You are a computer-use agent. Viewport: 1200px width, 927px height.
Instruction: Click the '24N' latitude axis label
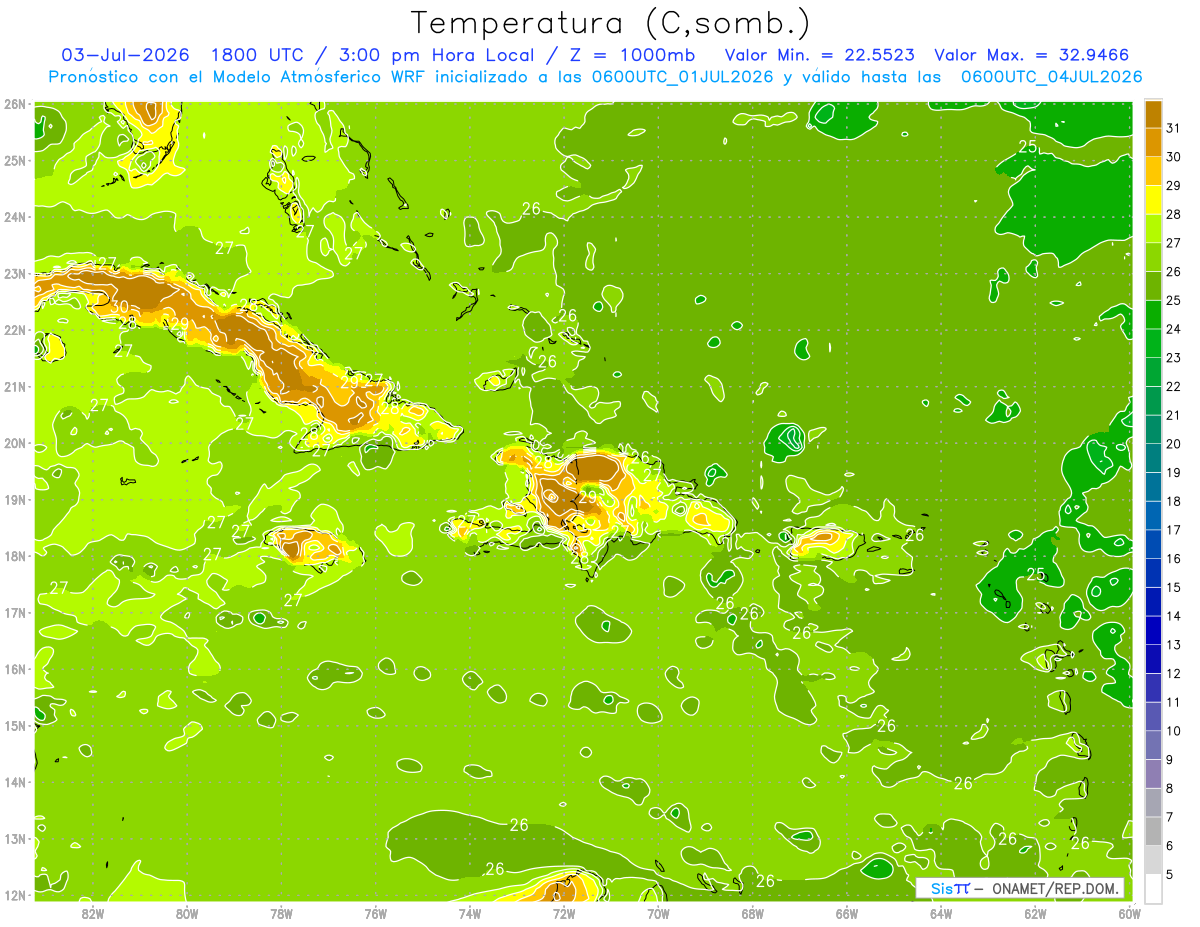[x=16, y=217]
